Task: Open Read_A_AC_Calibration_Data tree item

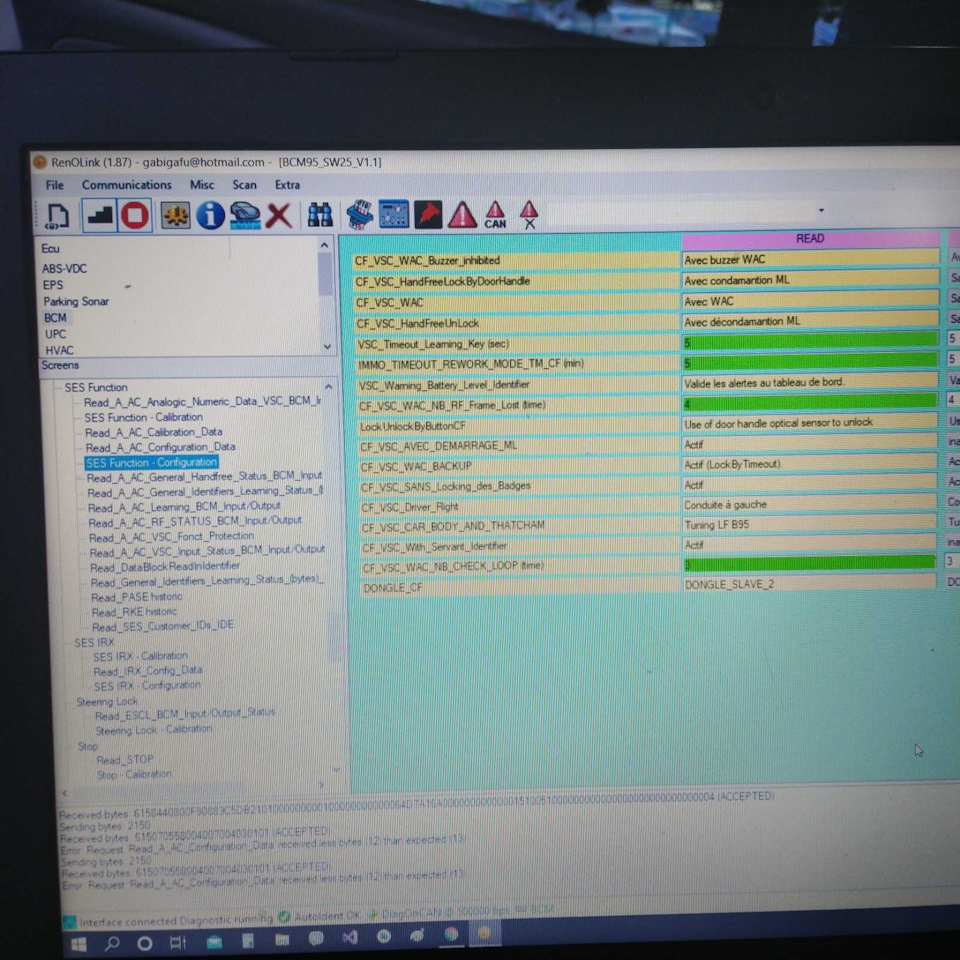Action: [154, 432]
